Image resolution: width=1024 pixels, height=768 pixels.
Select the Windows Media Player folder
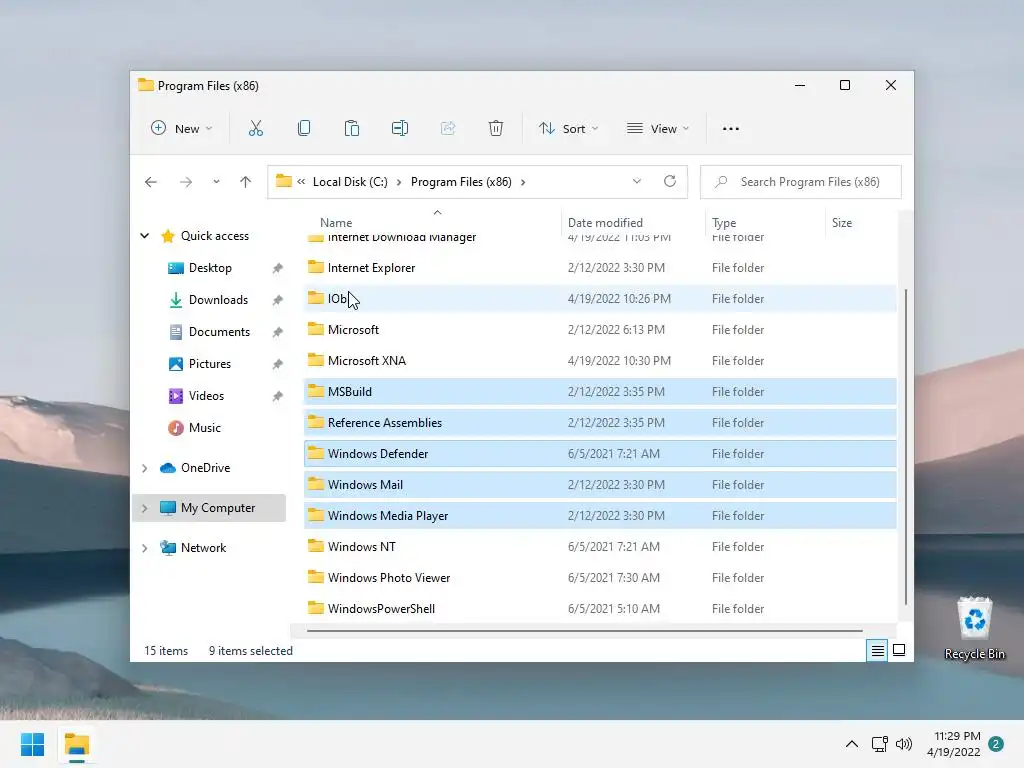coord(600,516)
